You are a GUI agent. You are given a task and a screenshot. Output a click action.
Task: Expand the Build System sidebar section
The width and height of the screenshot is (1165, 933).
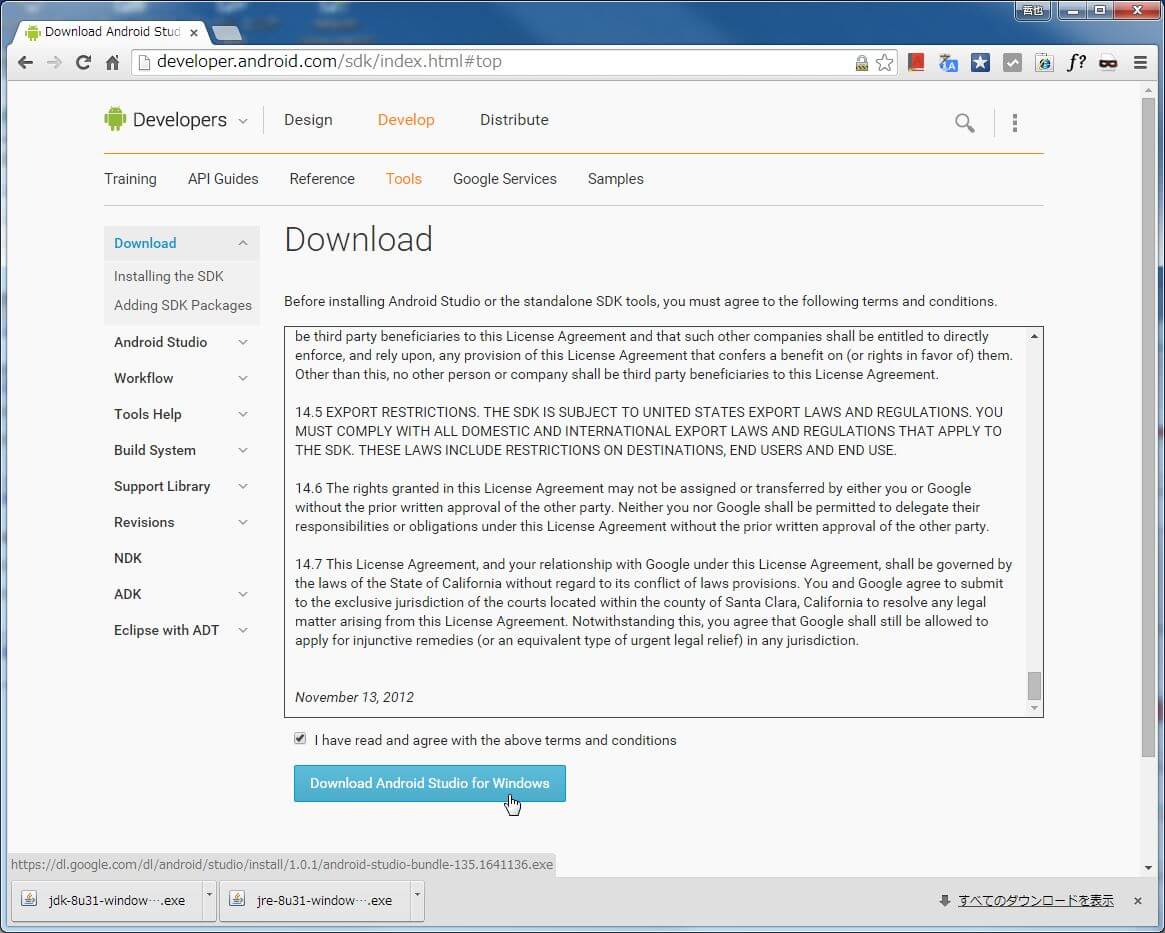pyautogui.click(x=242, y=450)
